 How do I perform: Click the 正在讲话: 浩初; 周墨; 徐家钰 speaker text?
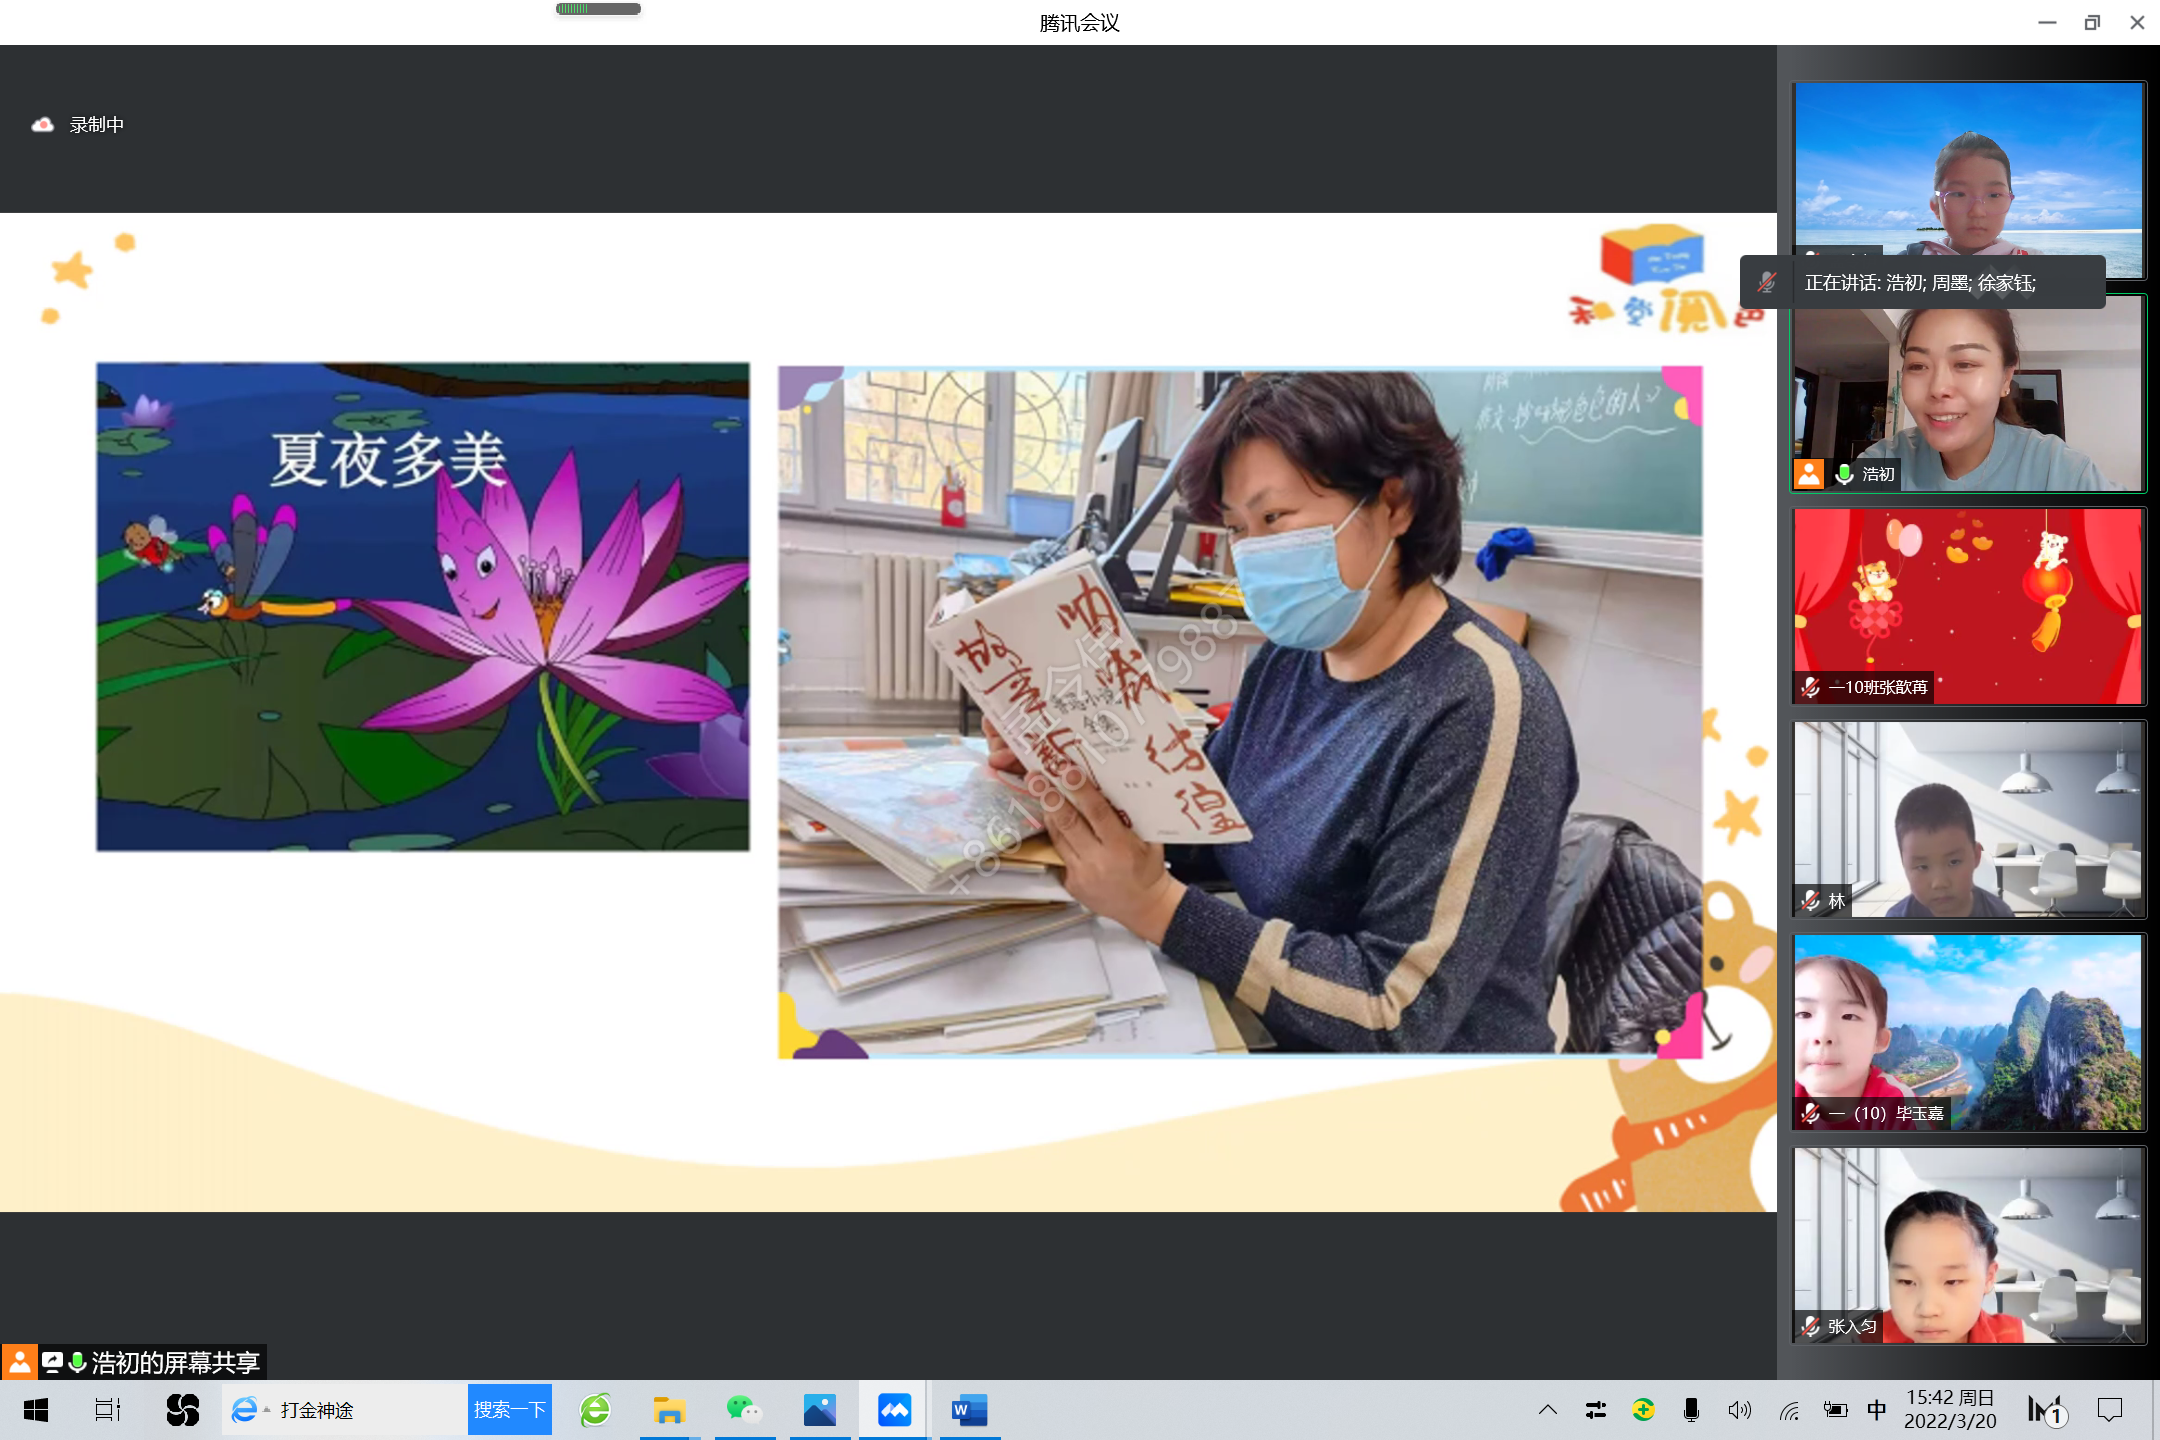click(1920, 283)
